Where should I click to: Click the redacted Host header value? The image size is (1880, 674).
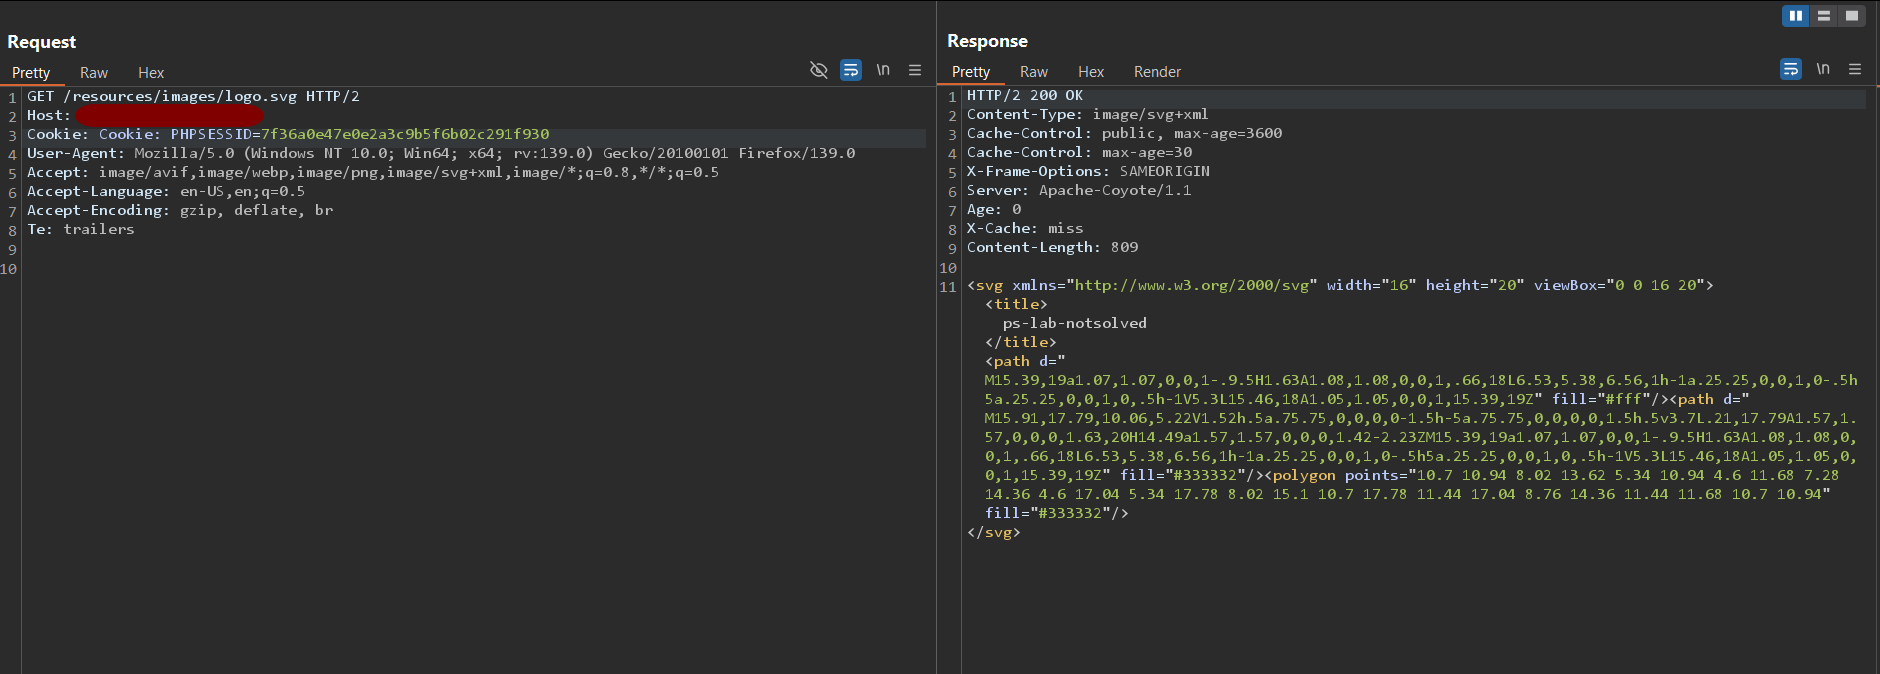click(x=170, y=116)
